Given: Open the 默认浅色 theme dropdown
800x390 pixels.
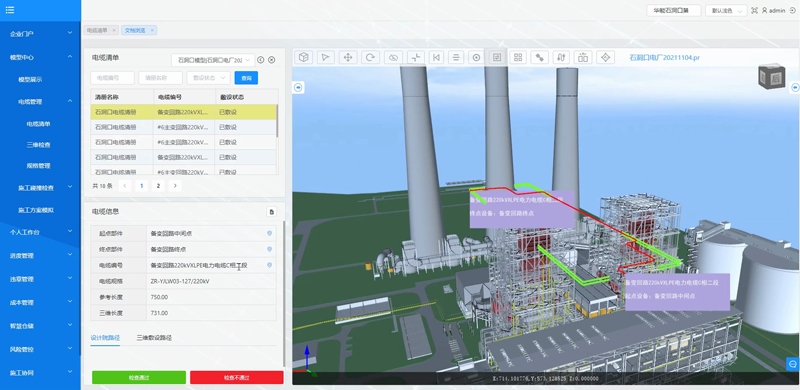Looking at the screenshot, I should (726, 10).
